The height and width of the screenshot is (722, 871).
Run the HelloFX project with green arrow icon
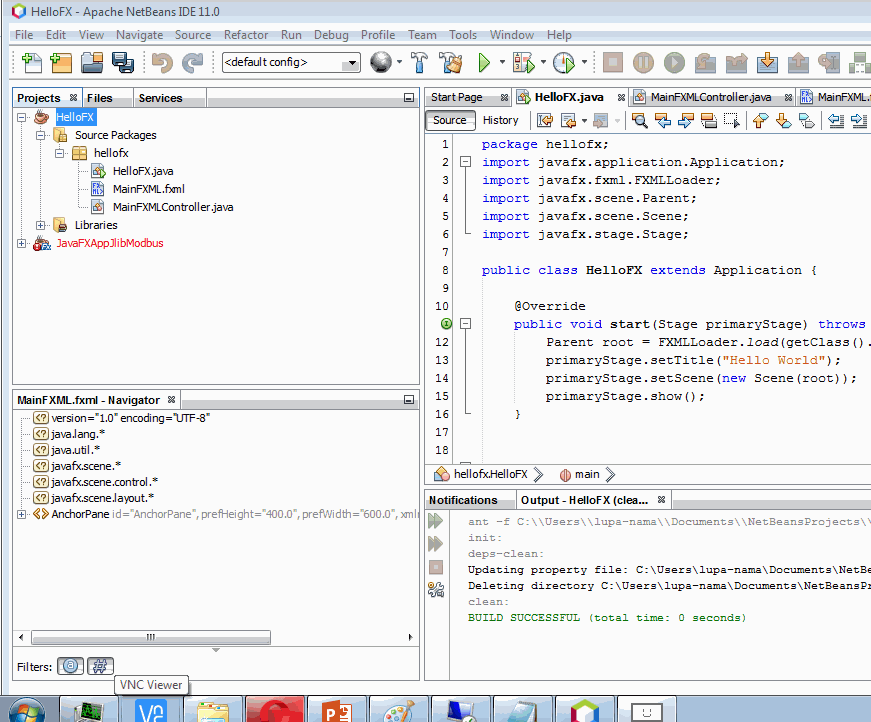point(483,62)
